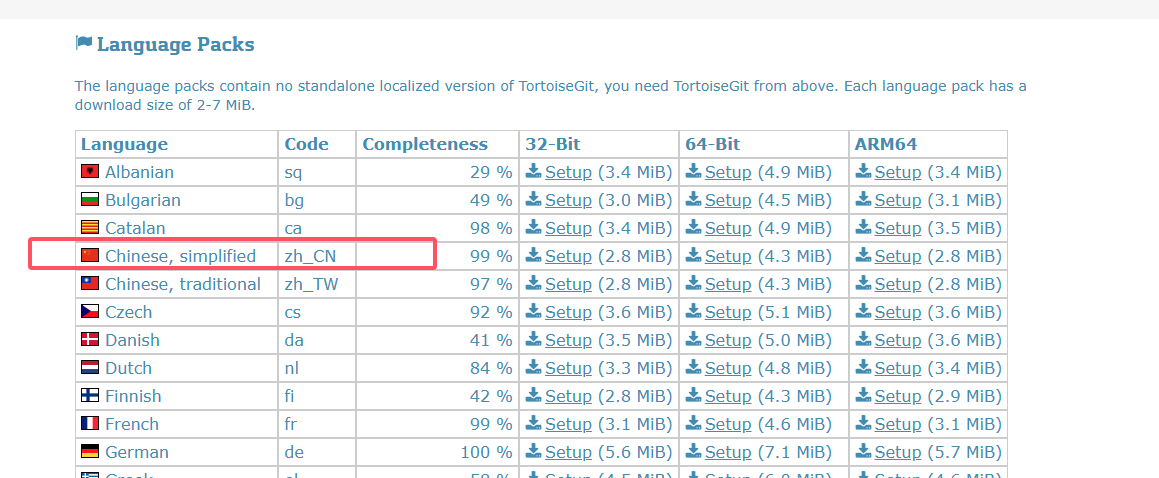1159x478 pixels.
Task: Download Czech 64-Bit Setup link
Action: pyautogui.click(x=728, y=313)
